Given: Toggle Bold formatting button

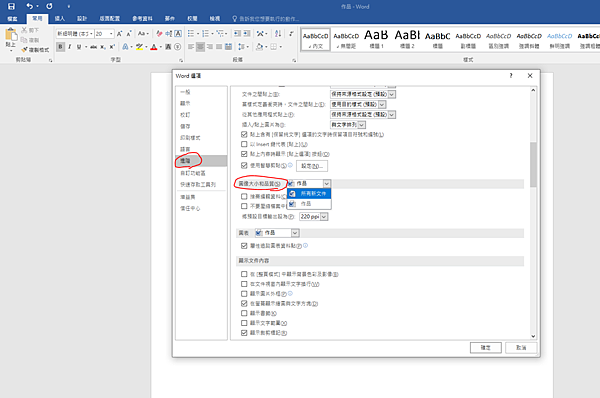Looking at the screenshot, I should tap(60, 47).
